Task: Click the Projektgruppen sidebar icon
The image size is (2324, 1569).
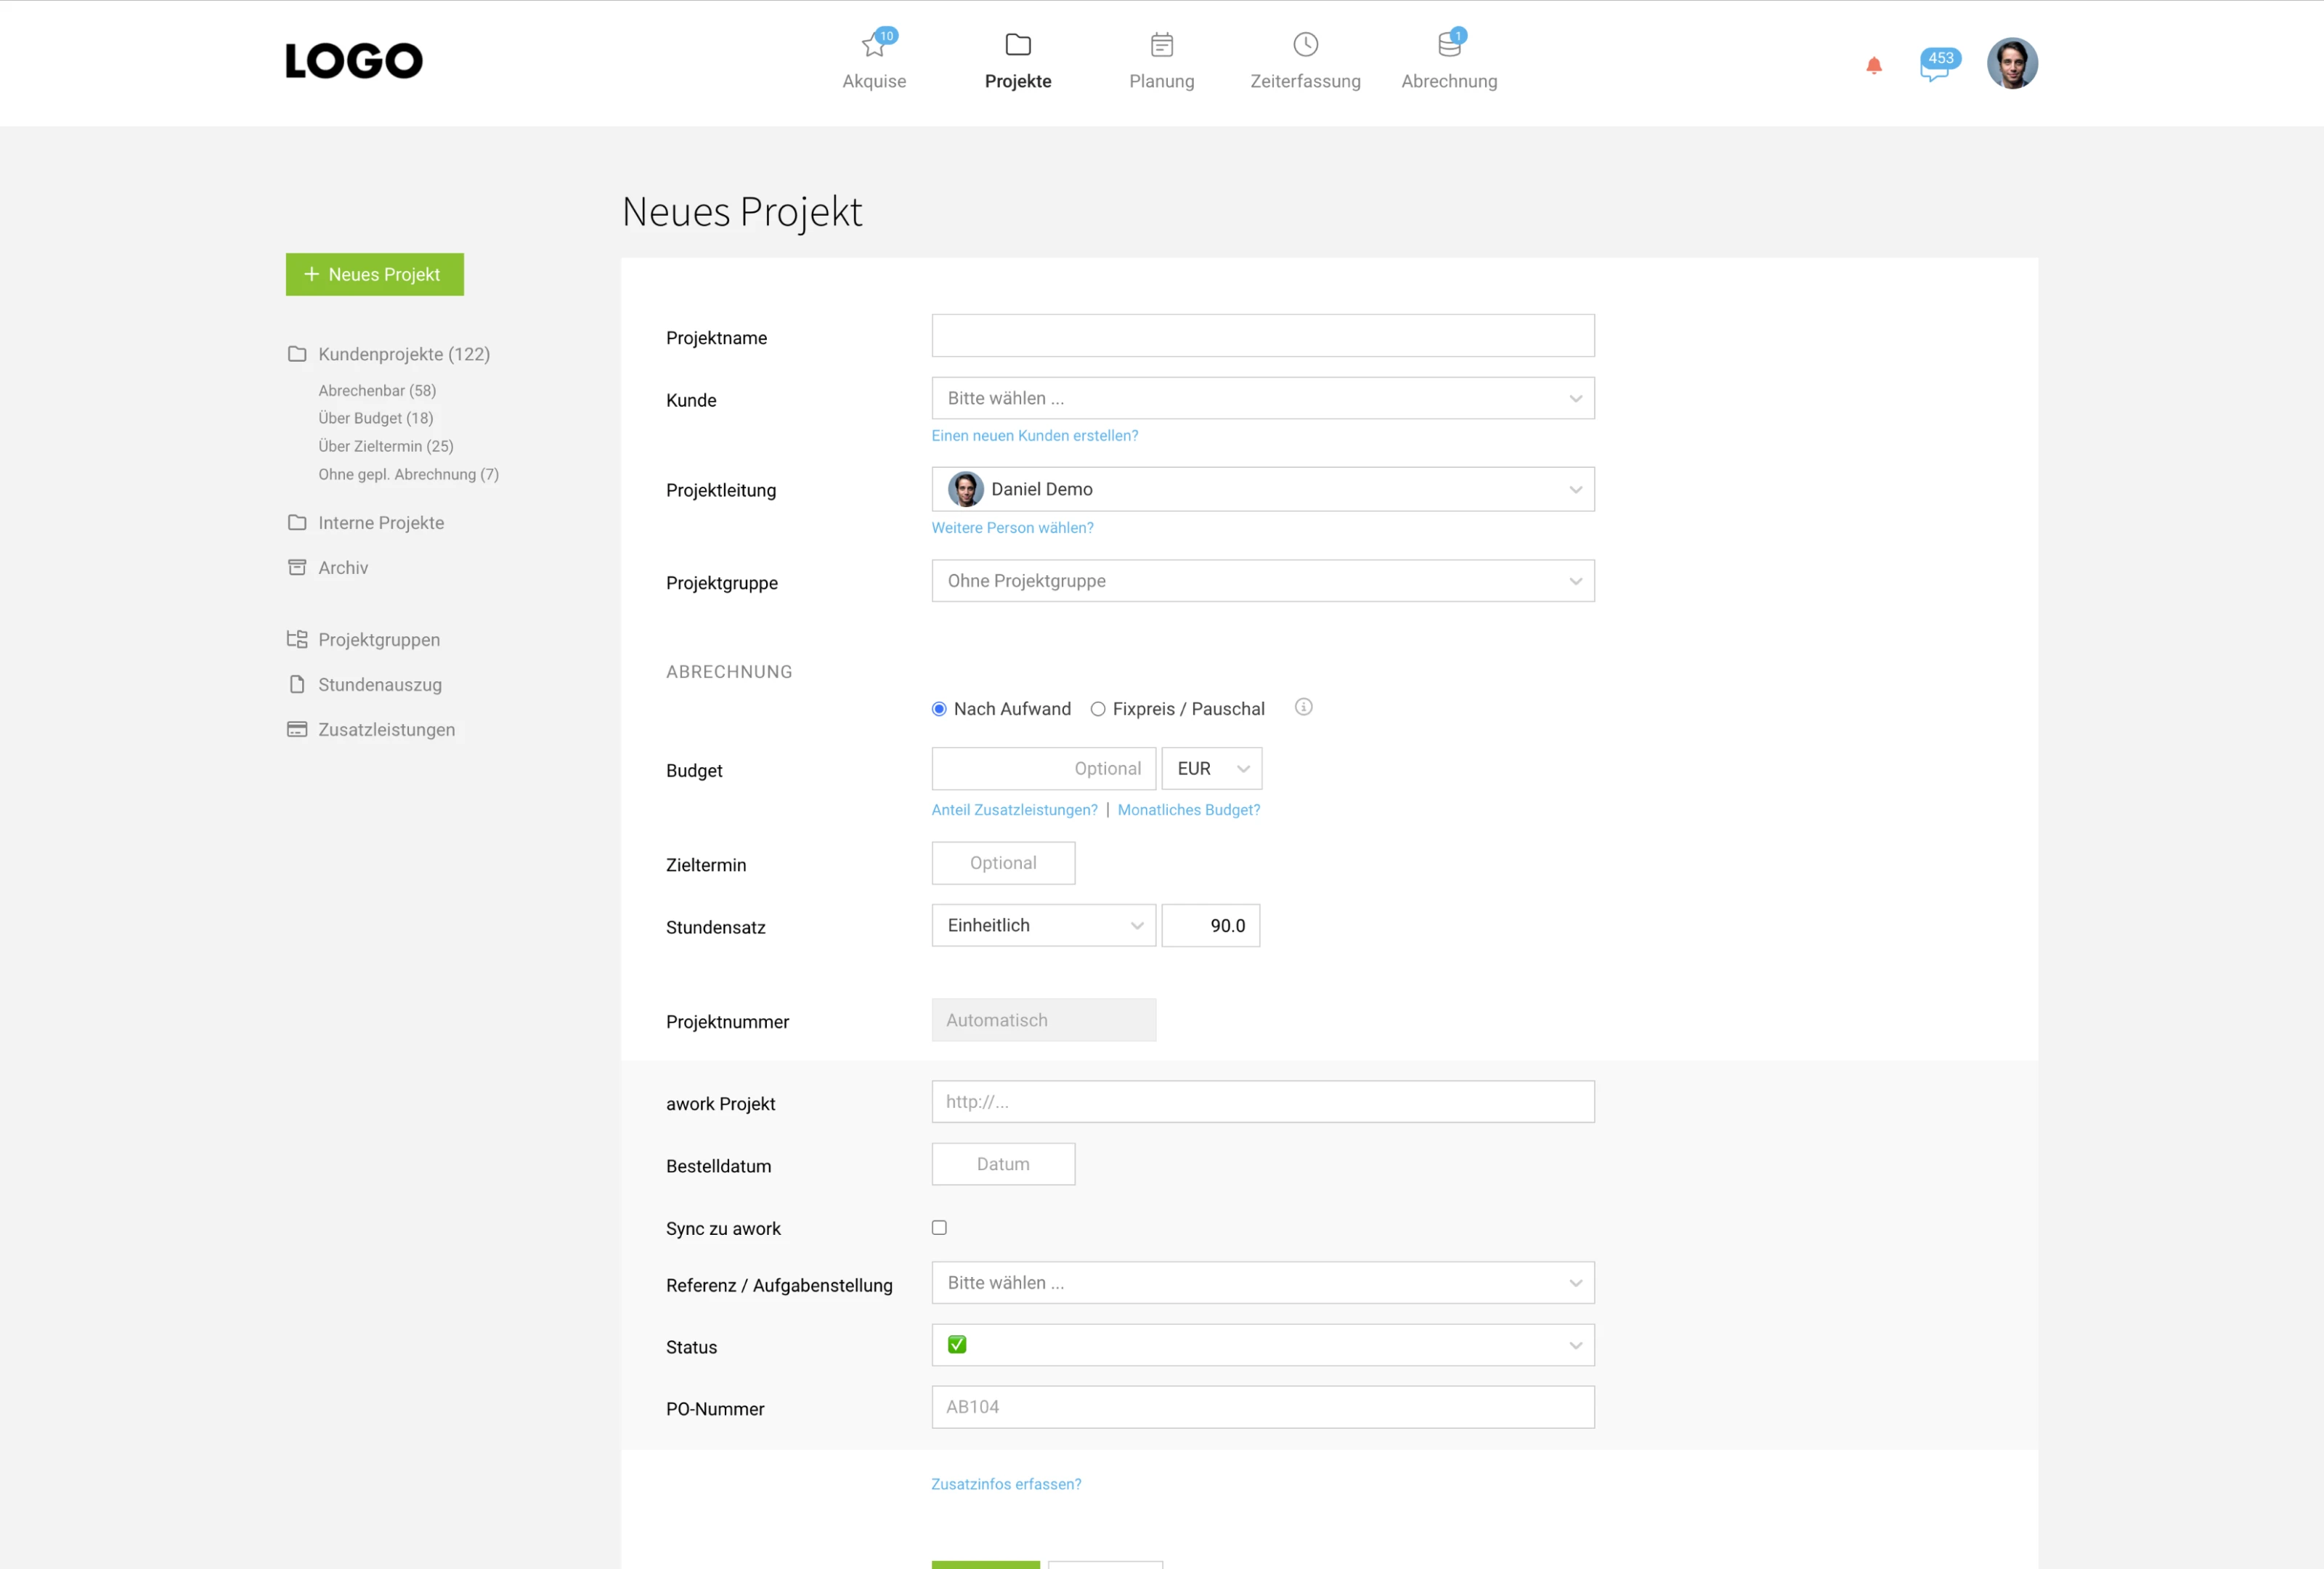Action: (297, 639)
